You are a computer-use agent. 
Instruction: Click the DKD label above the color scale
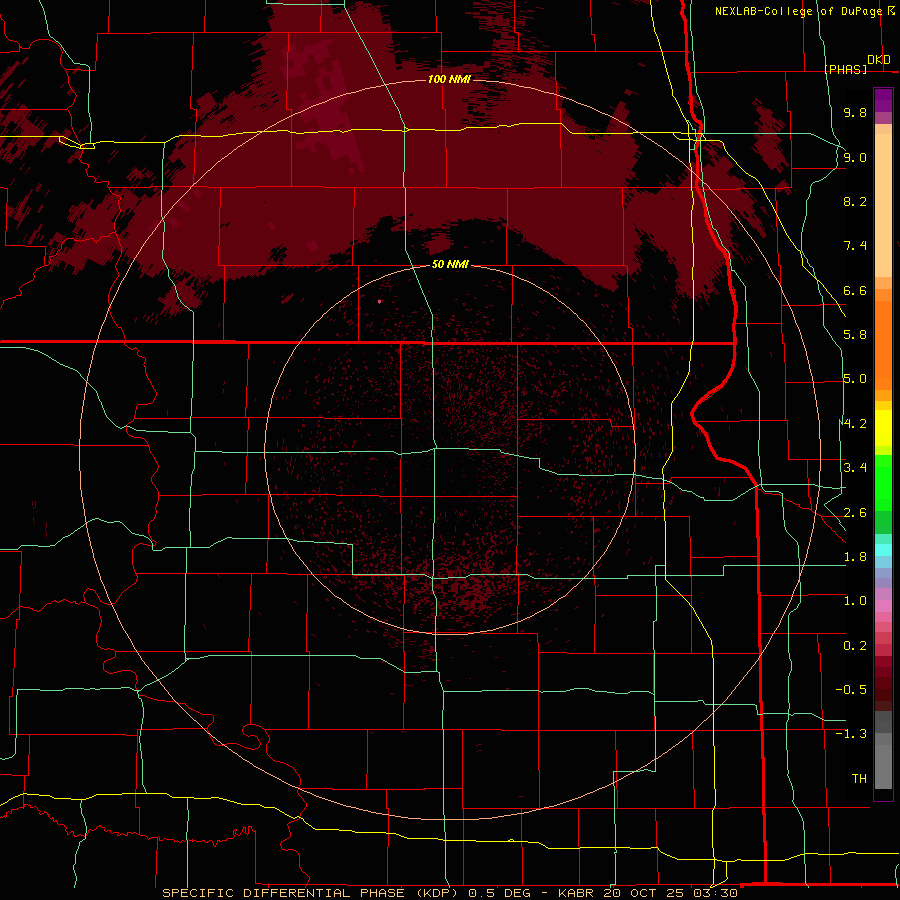point(879,59)
